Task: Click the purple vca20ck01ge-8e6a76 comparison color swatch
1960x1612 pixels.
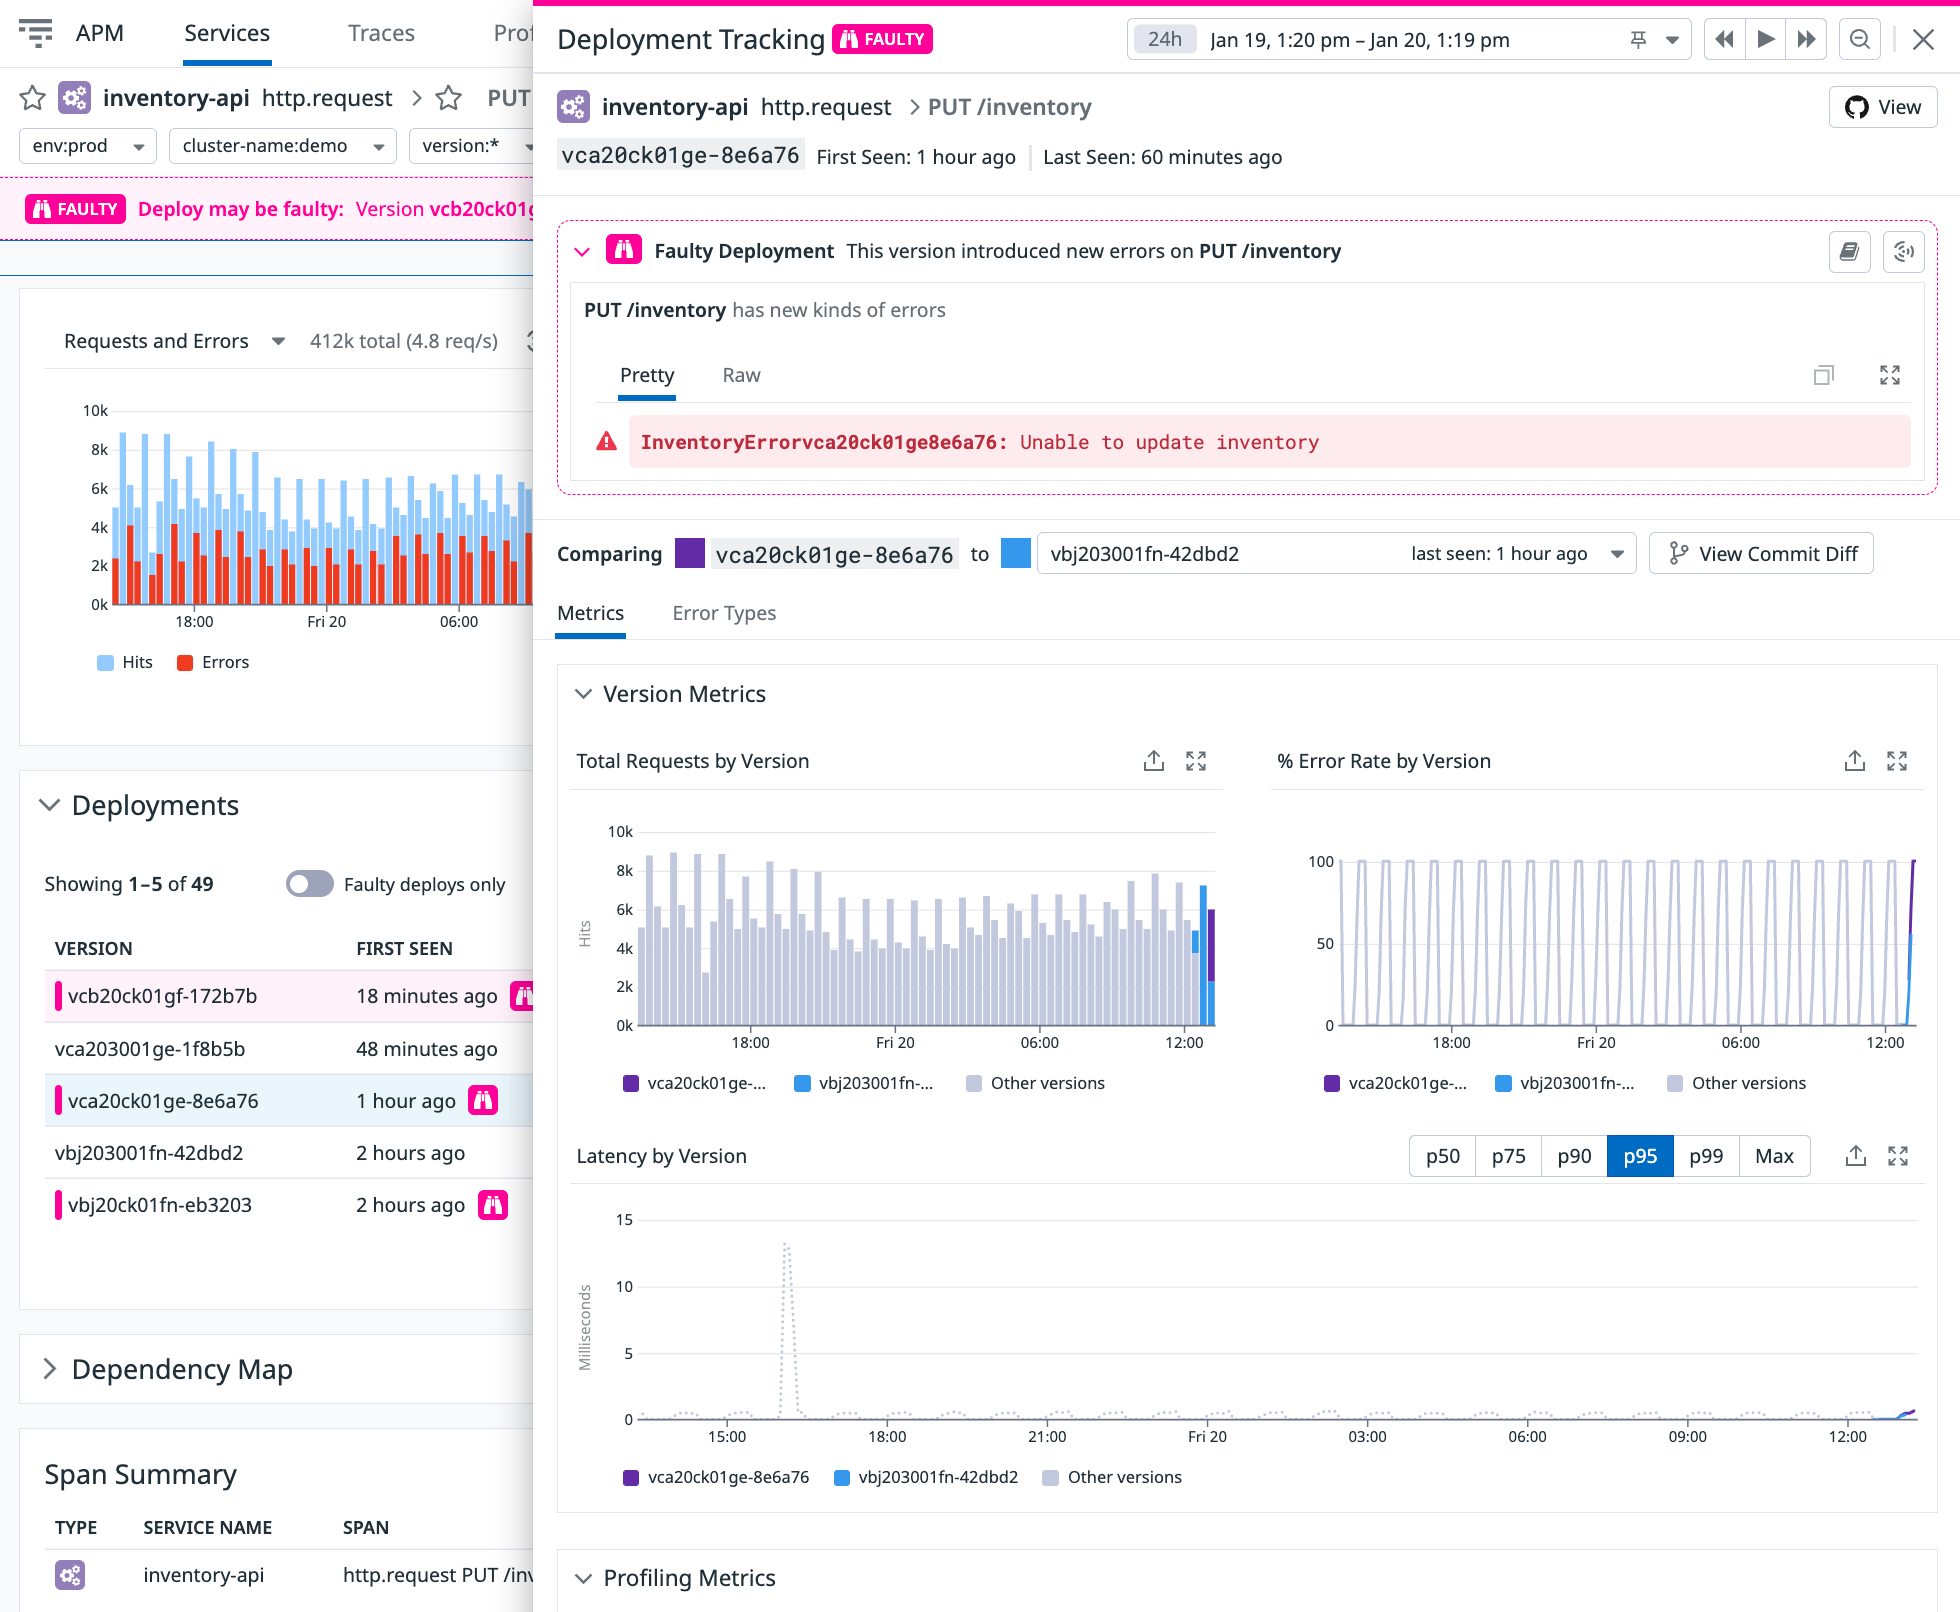Action: [x=690, y=553]
